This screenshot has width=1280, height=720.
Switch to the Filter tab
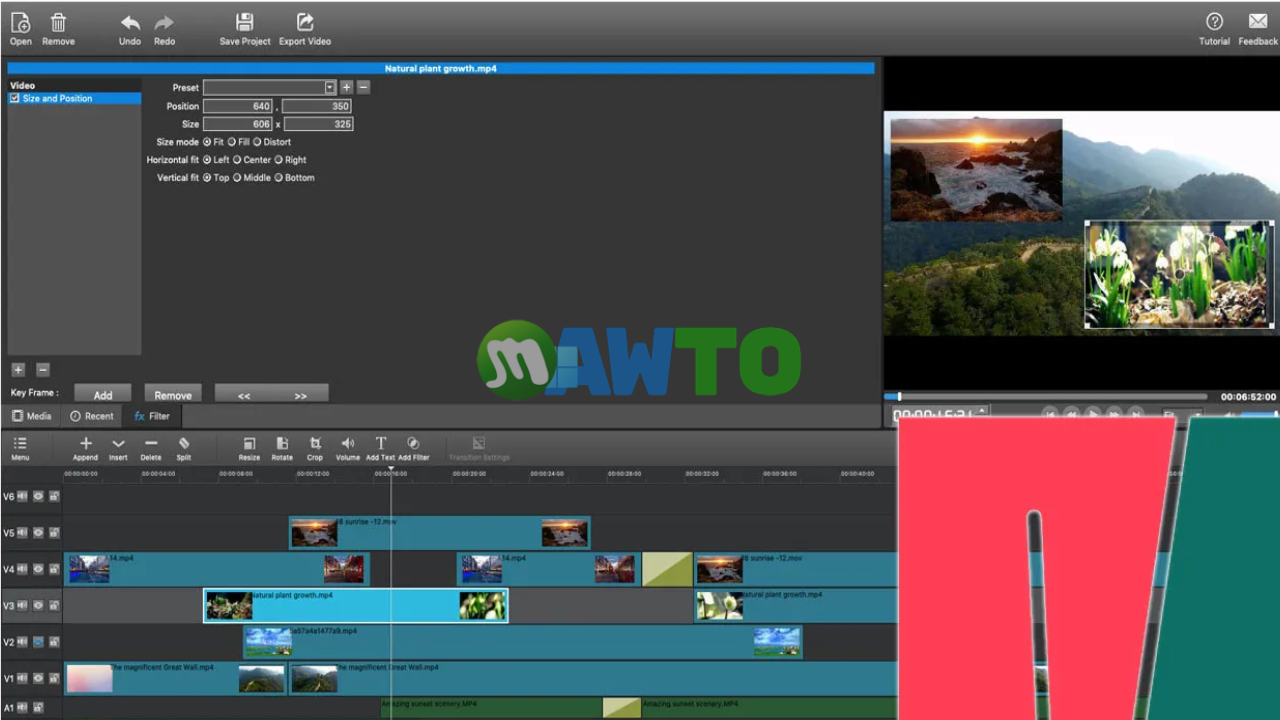[152, 416]
